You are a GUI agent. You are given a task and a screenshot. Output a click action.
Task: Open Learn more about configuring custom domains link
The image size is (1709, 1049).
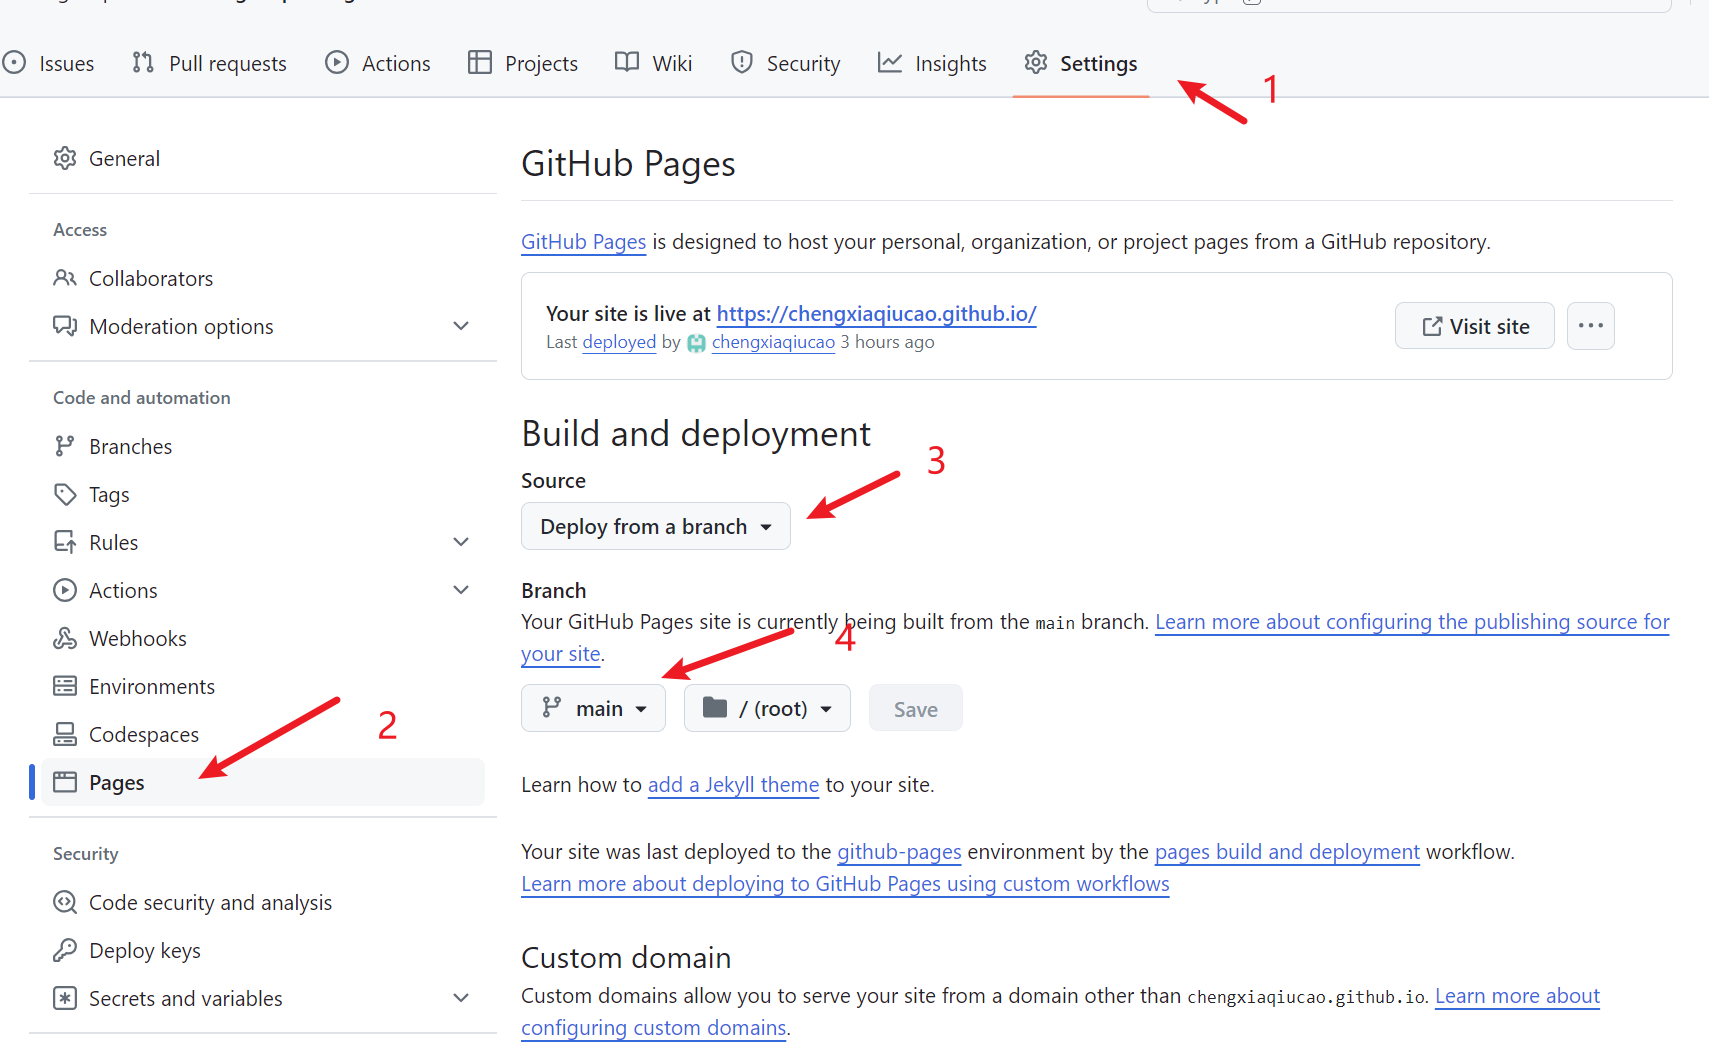coord(1517,995)
